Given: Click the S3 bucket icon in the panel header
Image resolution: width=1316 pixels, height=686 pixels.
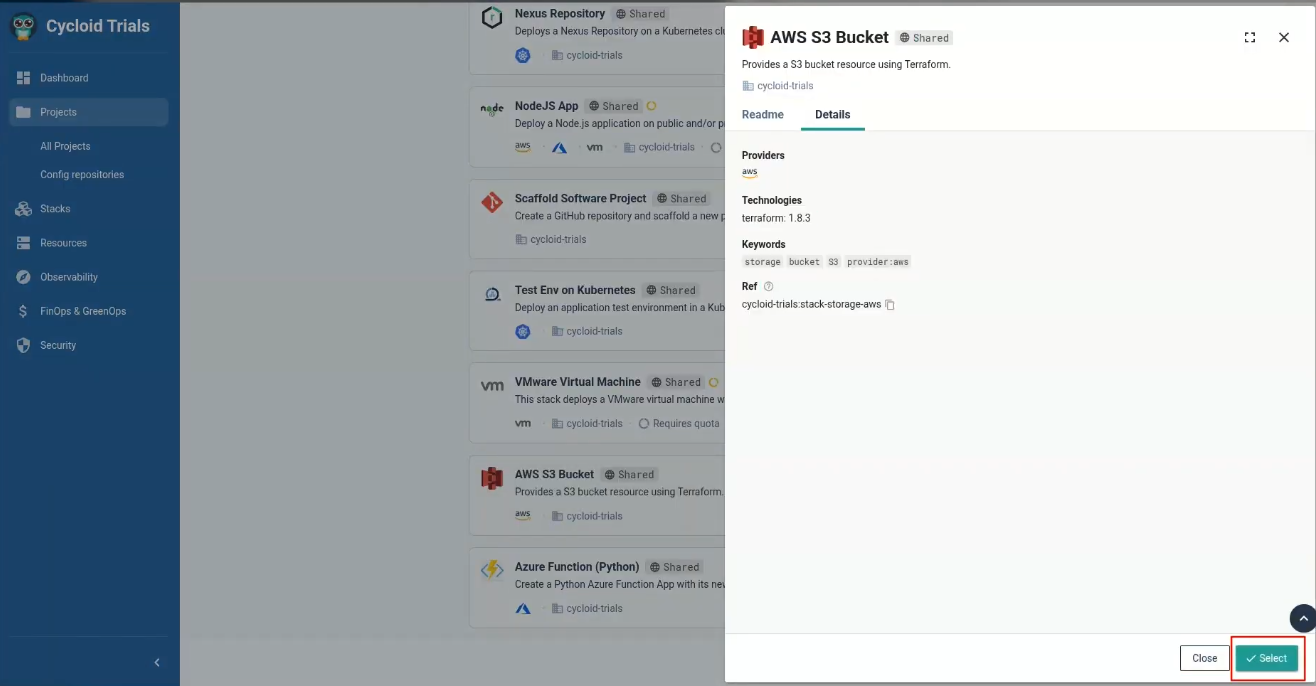Looking at the screenshot, I should [x=752, y=38].
